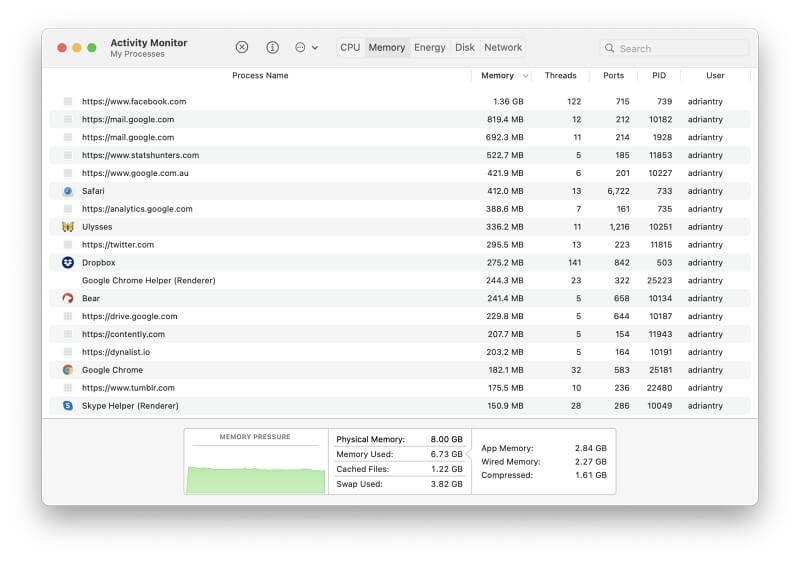The image size is (800, 561).
Task: Click the Bear app icon
Action: tap(67, 298)
